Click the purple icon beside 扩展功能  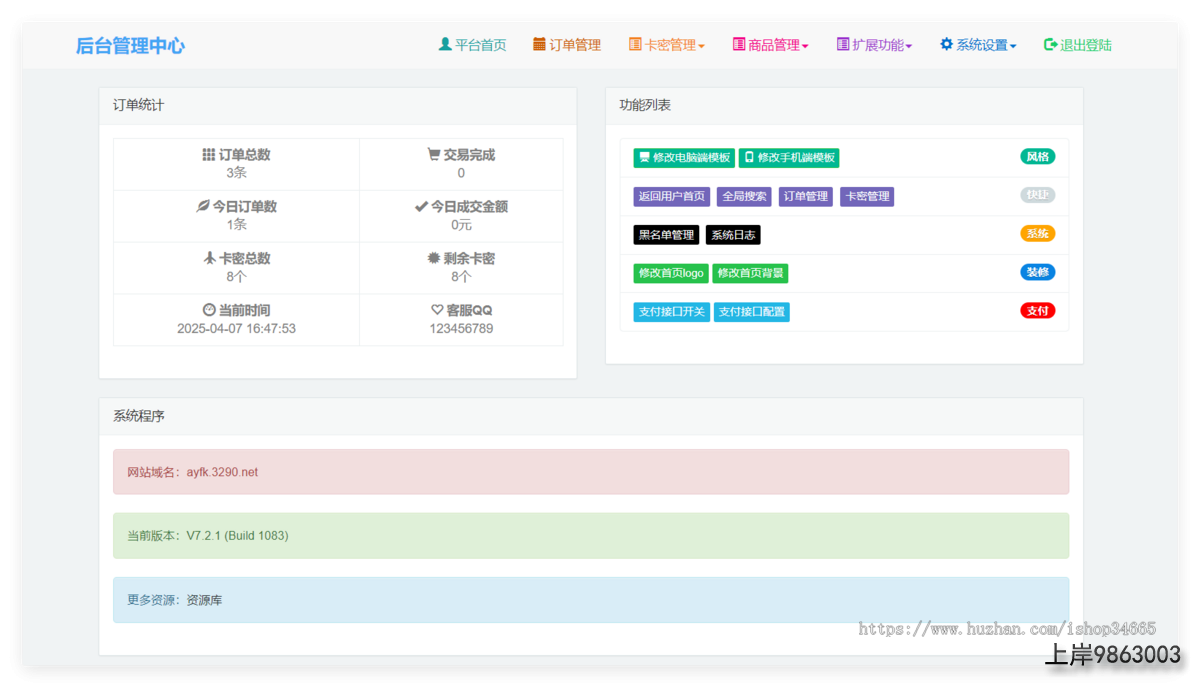pyautogui.click(x=843, y=45)
